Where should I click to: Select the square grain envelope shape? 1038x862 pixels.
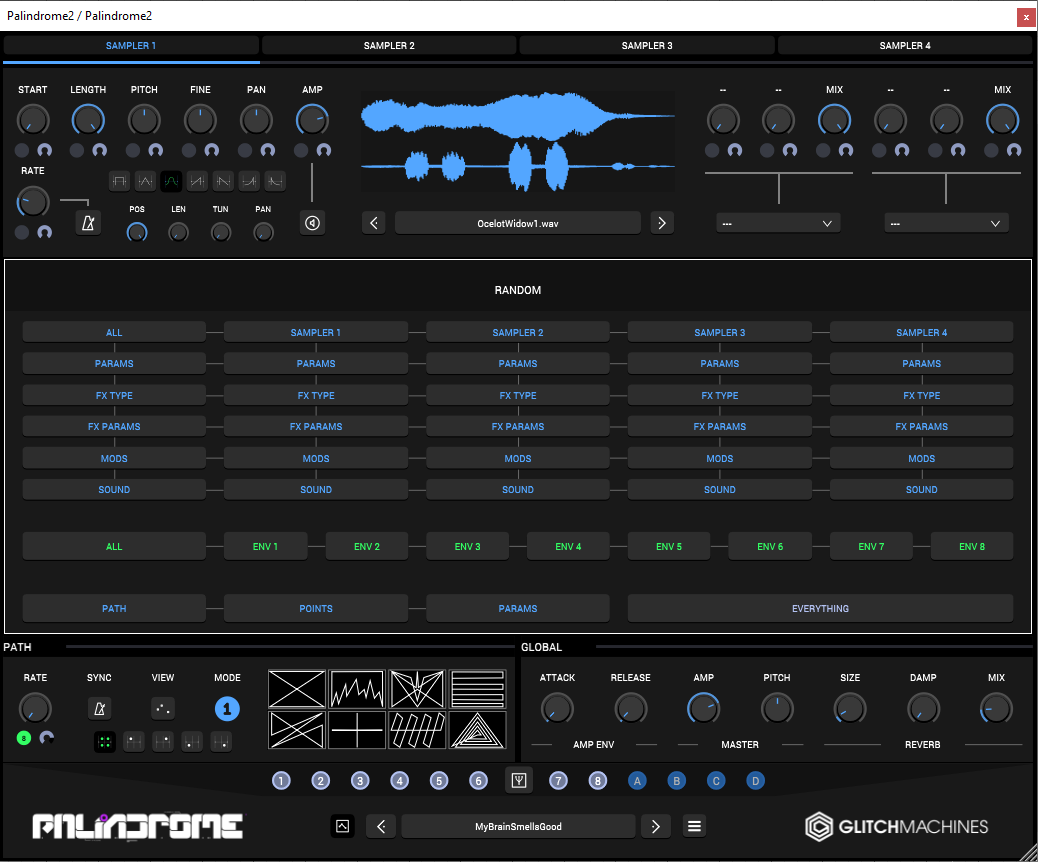point(119,181)
